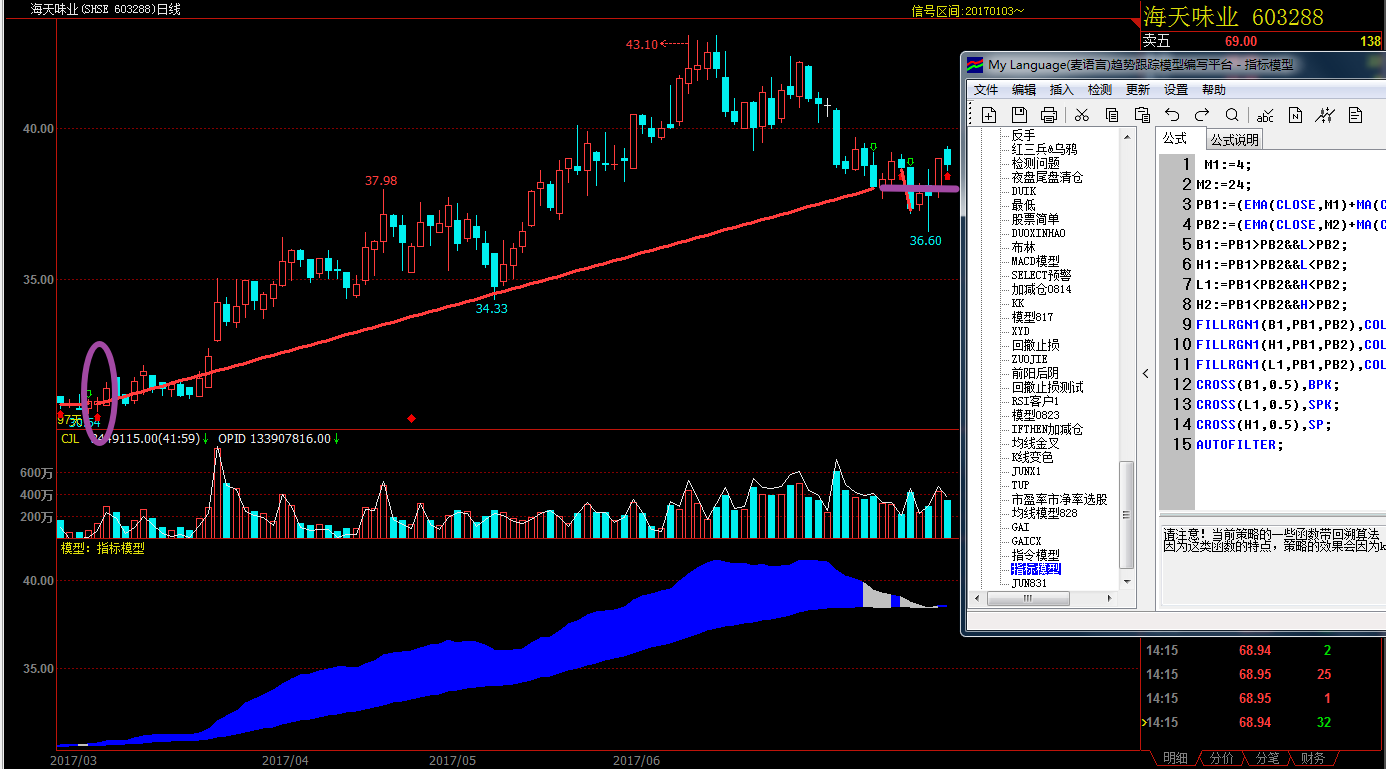Cut selection with the scissors icon
This screenshot has height=769, width=1386.
[x=1081, y=115]
